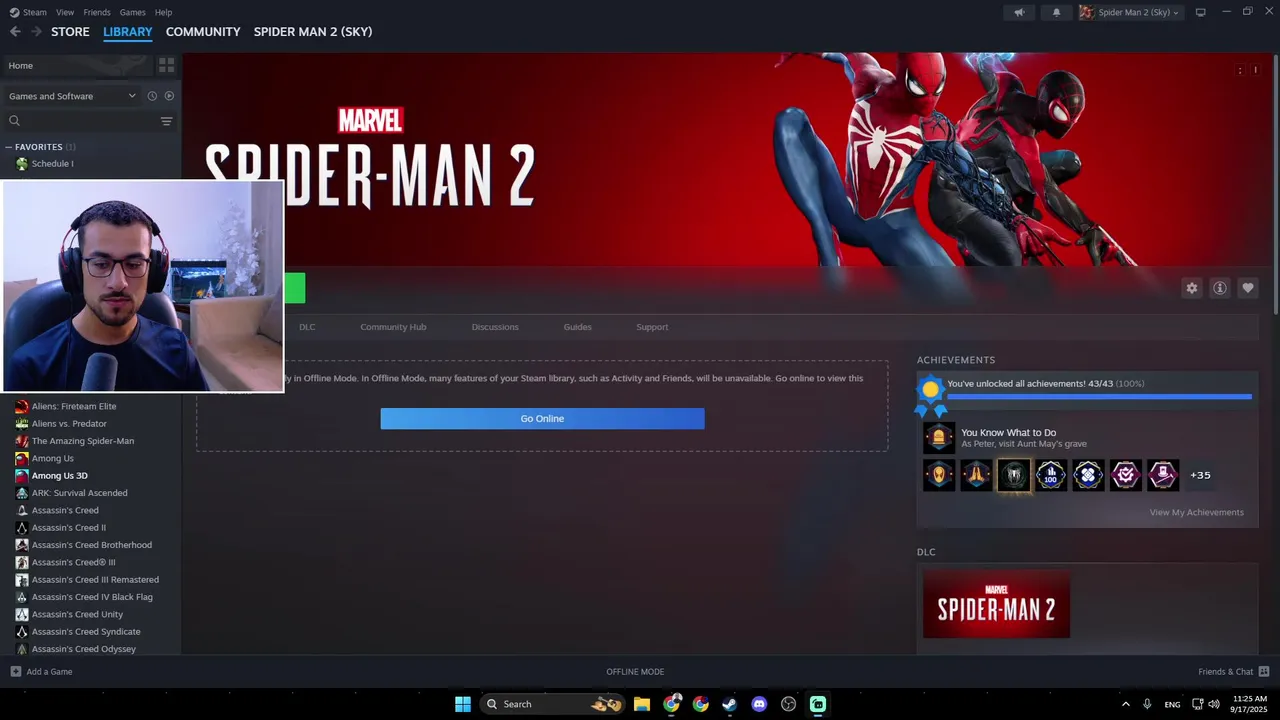Image resolution: width=1280 pixels, height=720 pixels.
Task: View the 100 skyline achievement badge
Action: 1050,475
